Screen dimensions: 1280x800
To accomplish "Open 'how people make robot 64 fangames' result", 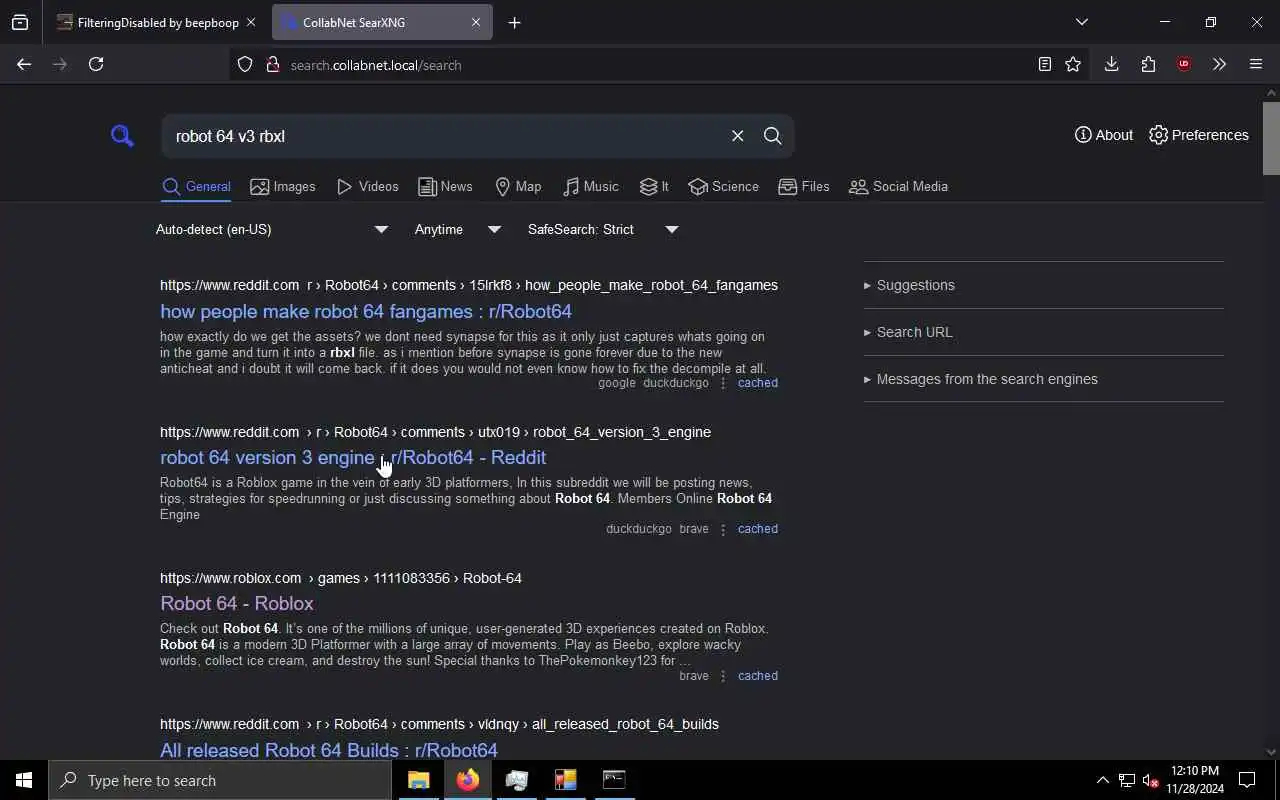I will point(366,311).
